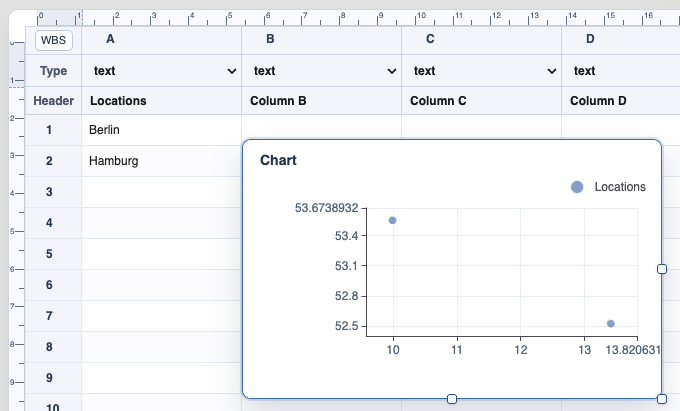Image resolution: width=680 pixels, height=411 pixels.
Task: Grab the chart's right-edge resize handle
Action: tap(662, 269)
